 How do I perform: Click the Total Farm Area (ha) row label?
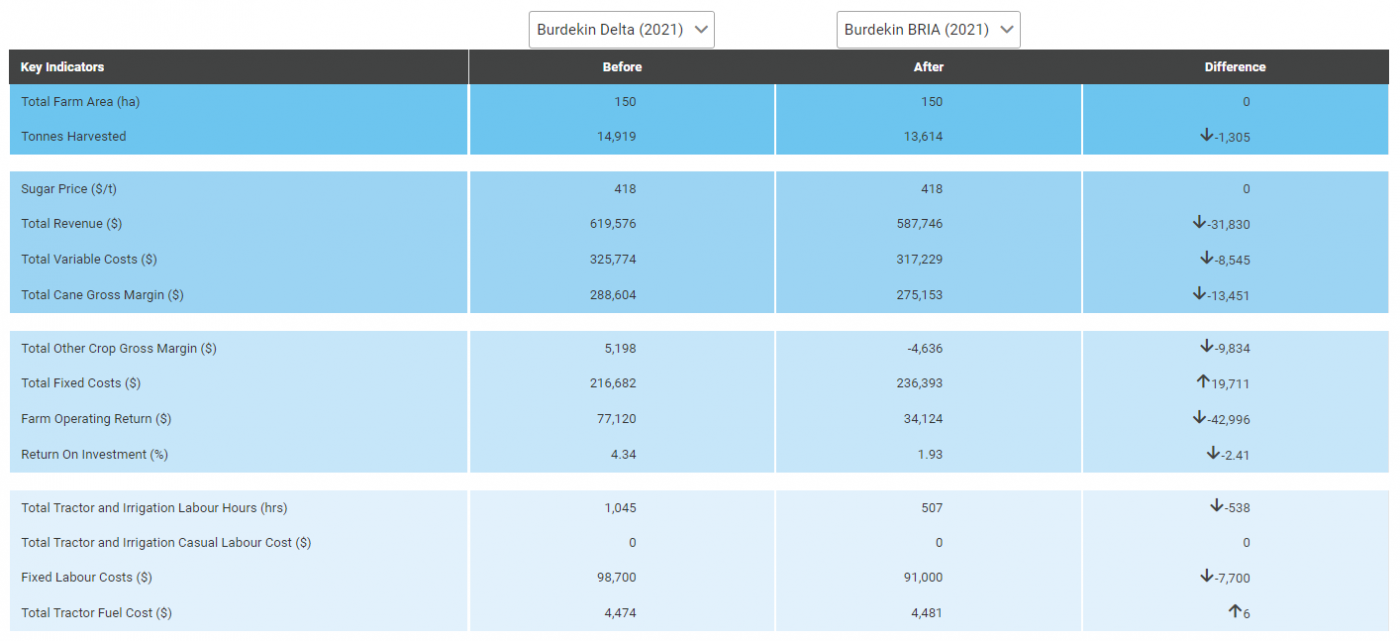click(79, 101)
